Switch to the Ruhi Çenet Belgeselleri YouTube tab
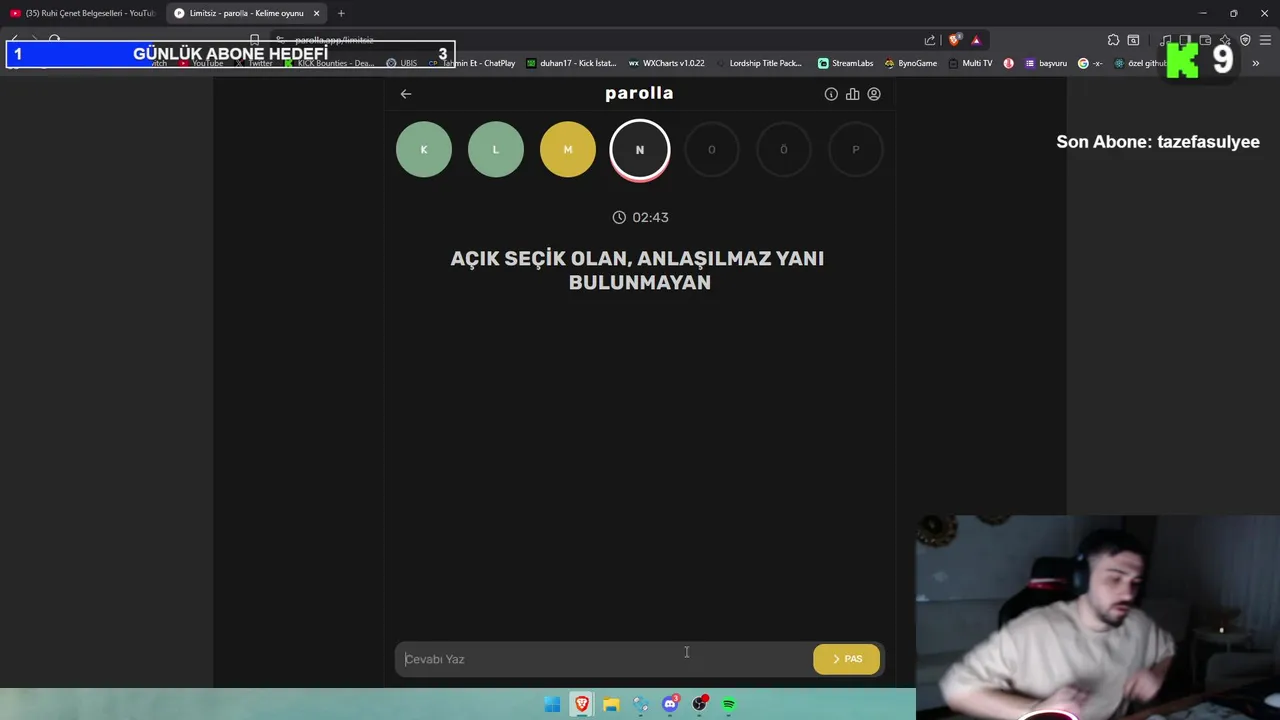This screenshot has height=720, width=1280. (83, 13)
